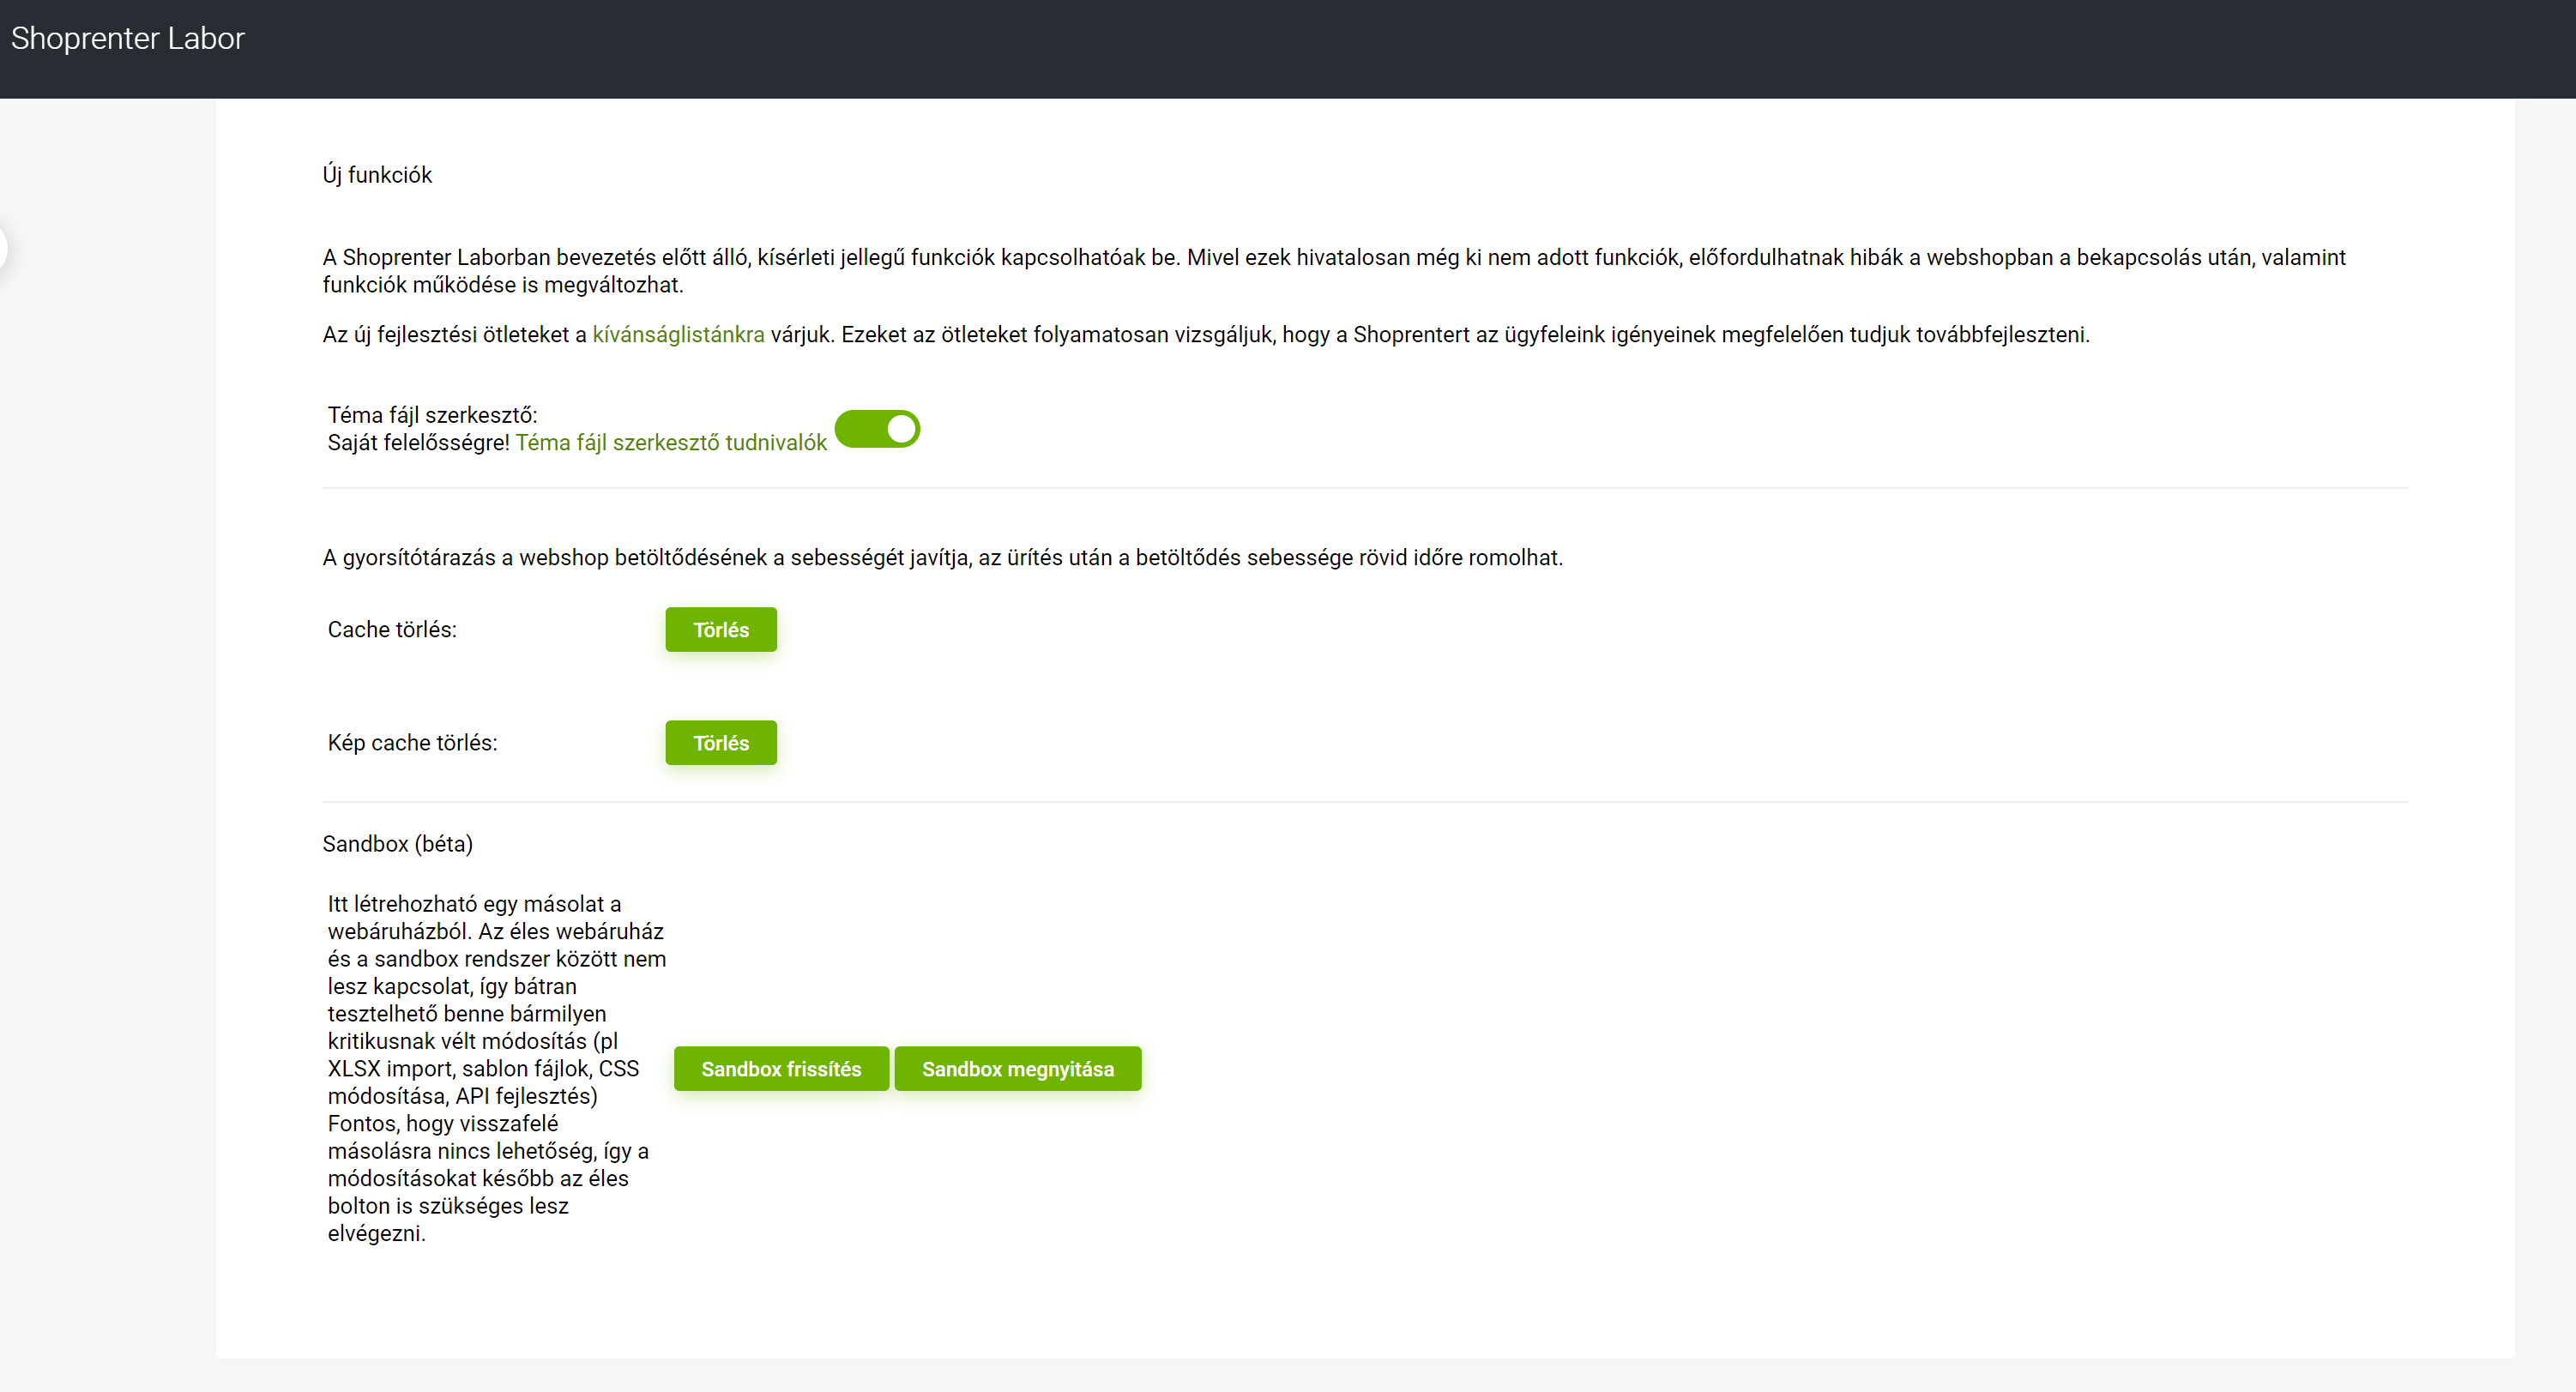Click the gyorsítótárazás description sentence

point(942,557)
